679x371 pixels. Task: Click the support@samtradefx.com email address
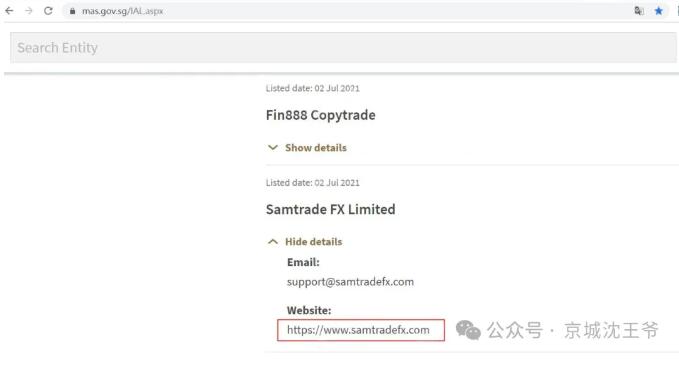pyautogui.click(x=350, y=282)
